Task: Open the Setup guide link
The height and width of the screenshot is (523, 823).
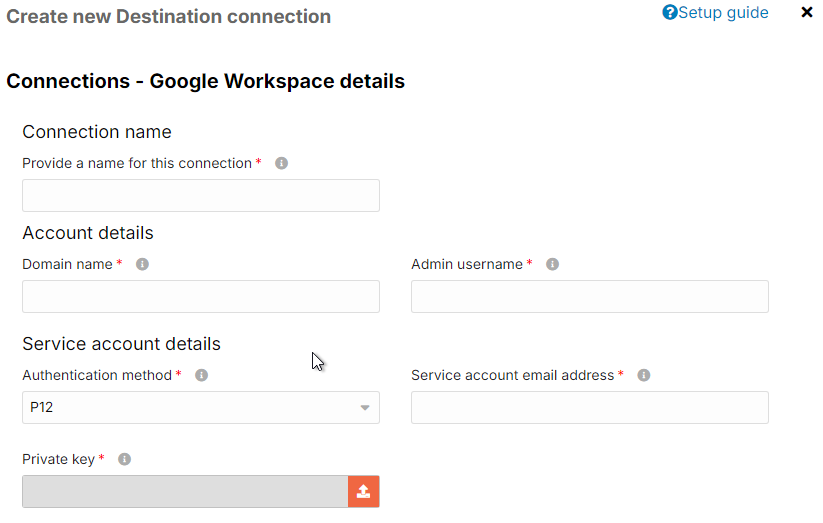Action: point(723,13)
